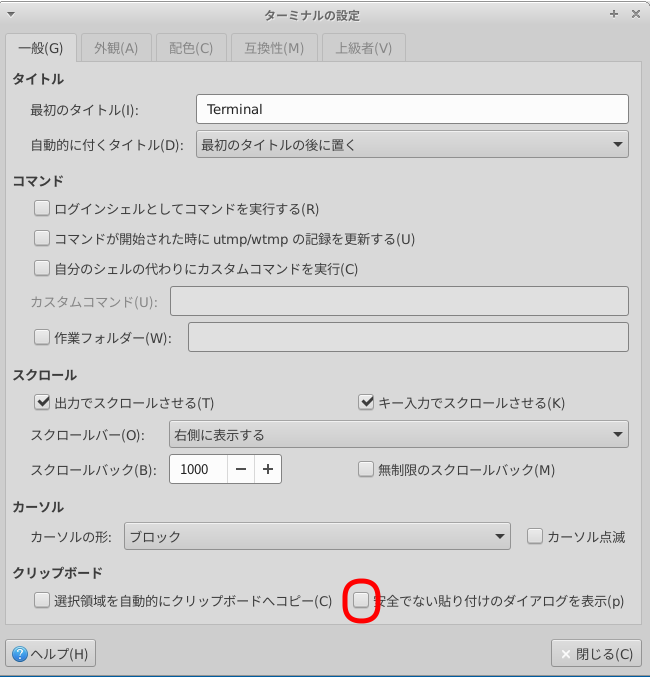The image size is (650, 677).
Task: Switch to the 外観(A) tab
Action: tap(116, 48)
